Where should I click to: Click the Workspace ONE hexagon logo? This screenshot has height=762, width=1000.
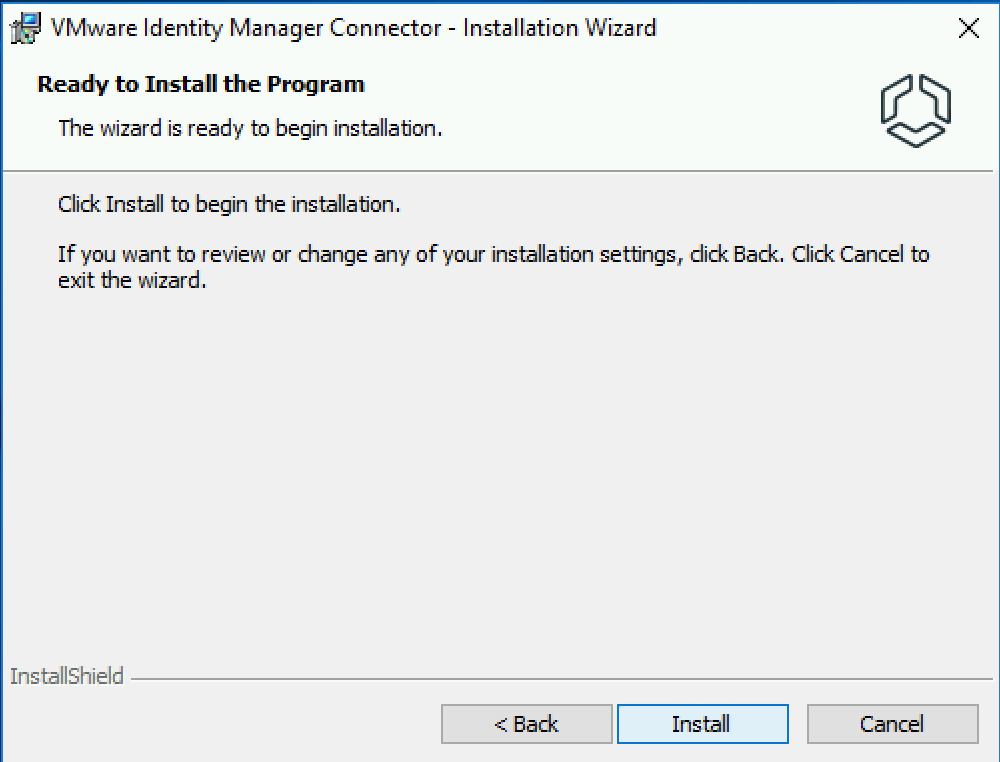pos(916,110)
